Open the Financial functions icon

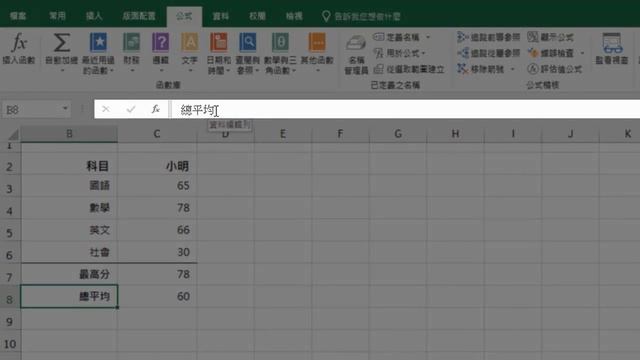point(131,42)
